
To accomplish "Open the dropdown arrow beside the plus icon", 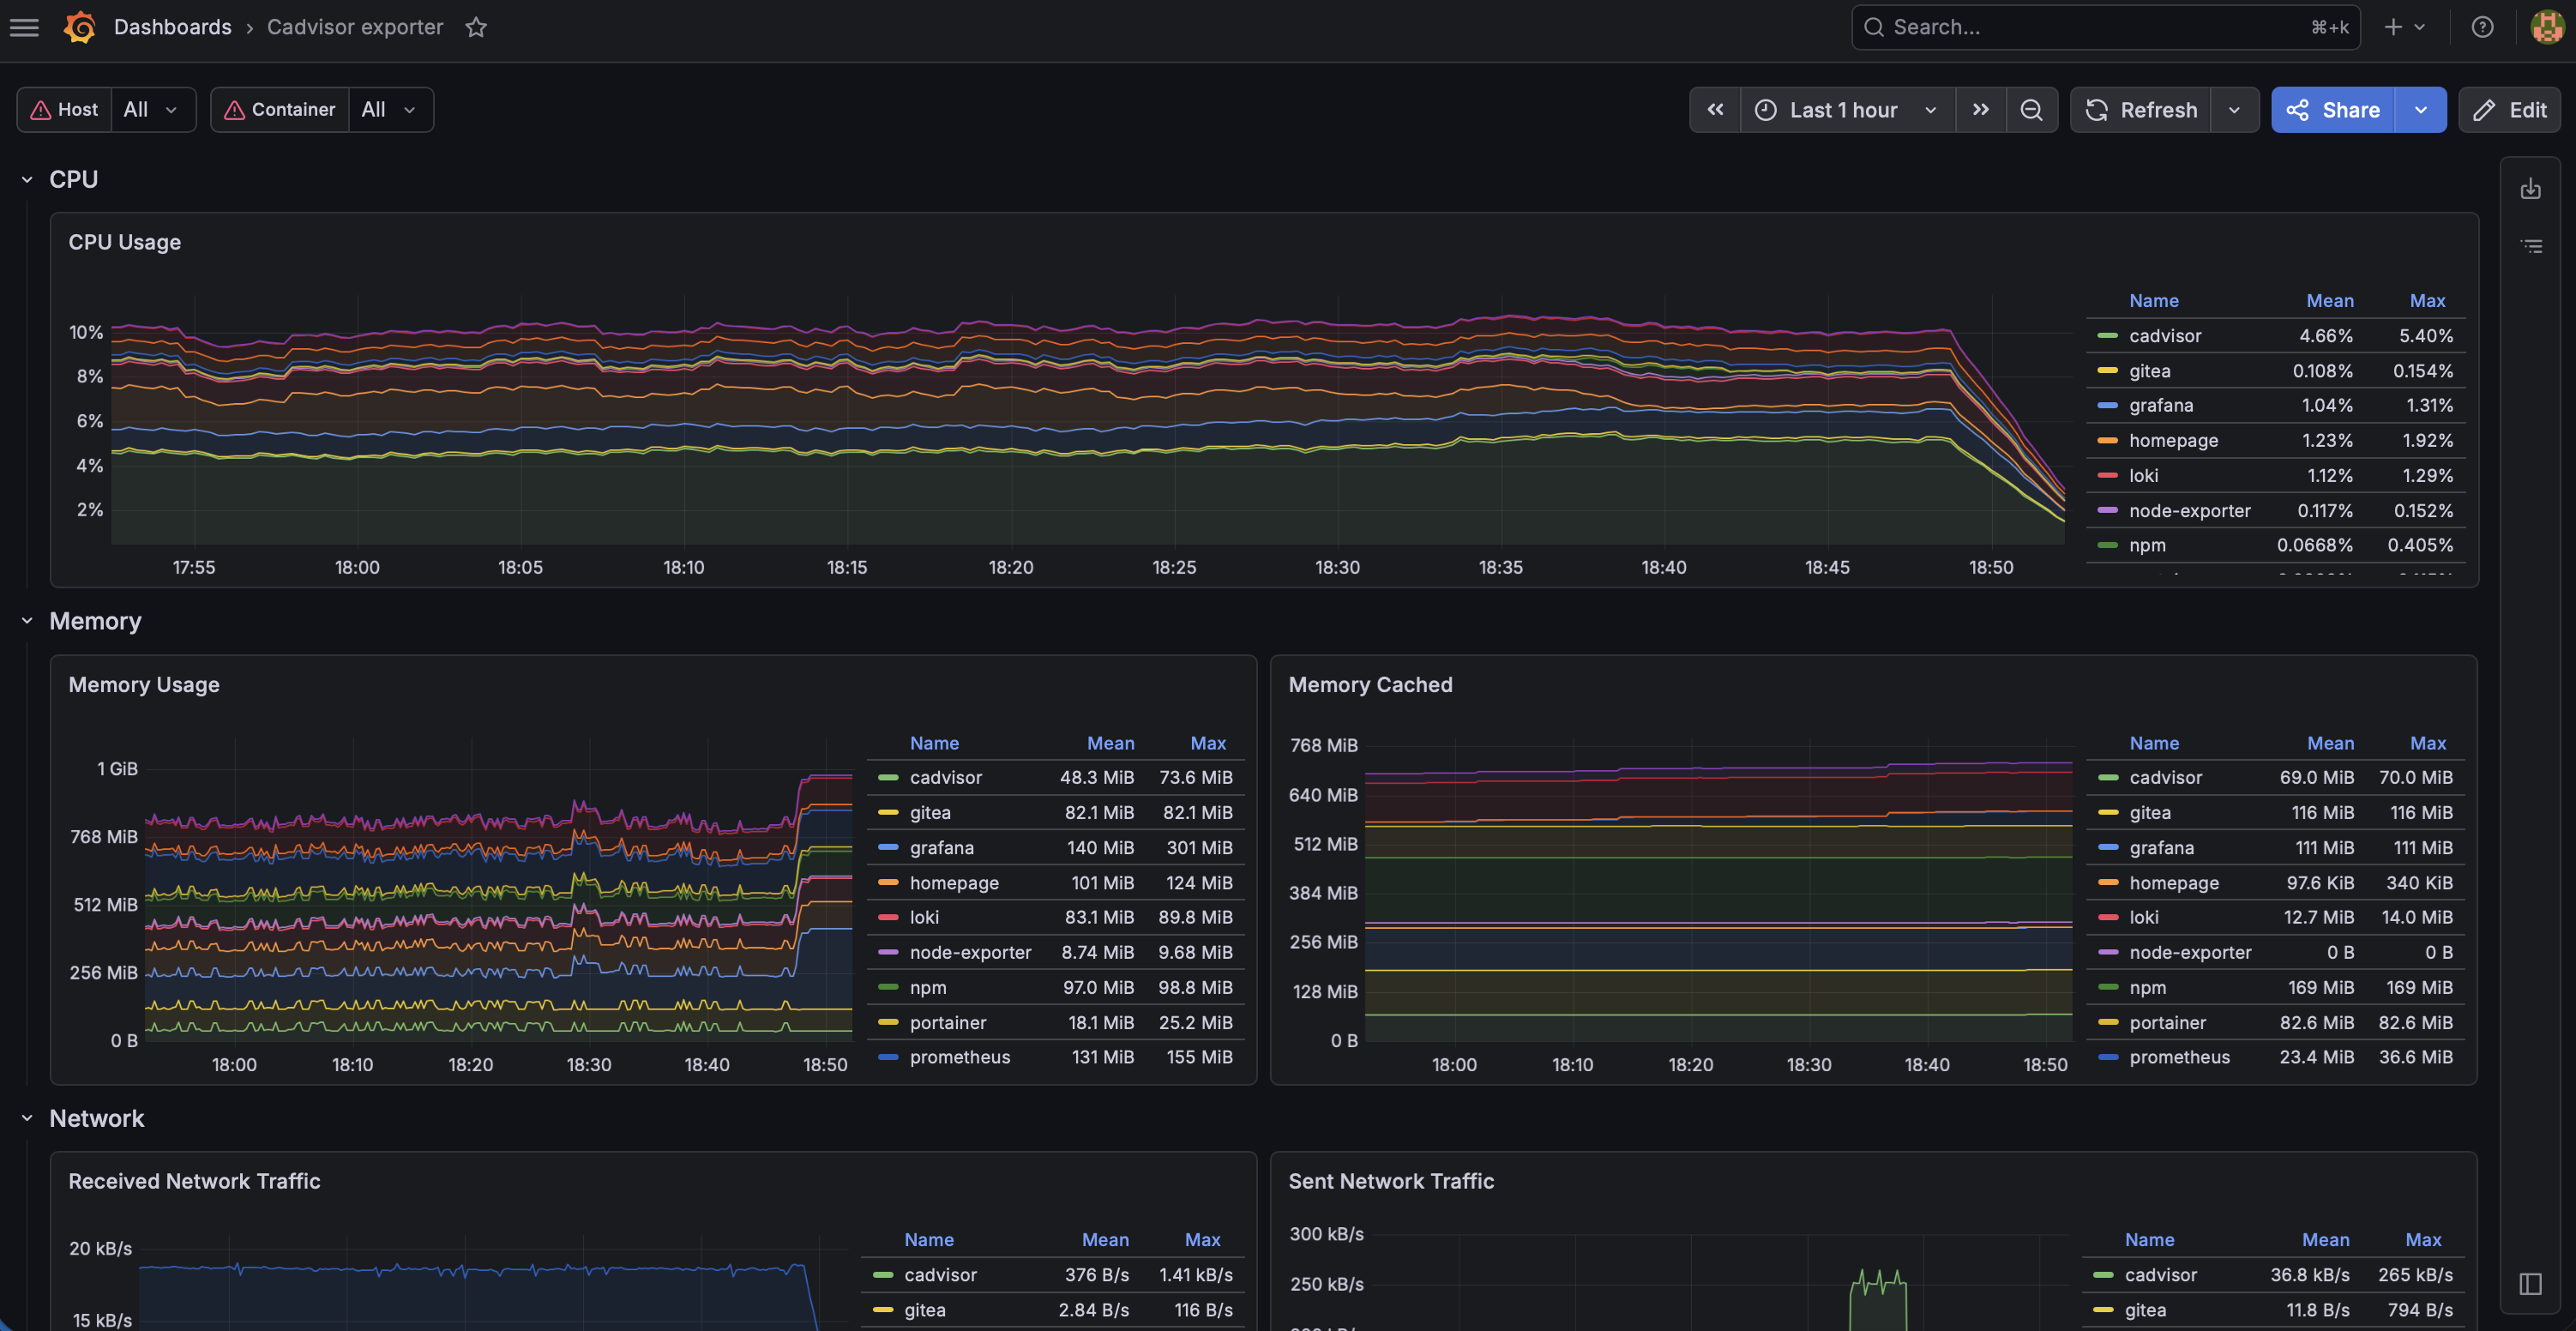I will (2420, 27).
